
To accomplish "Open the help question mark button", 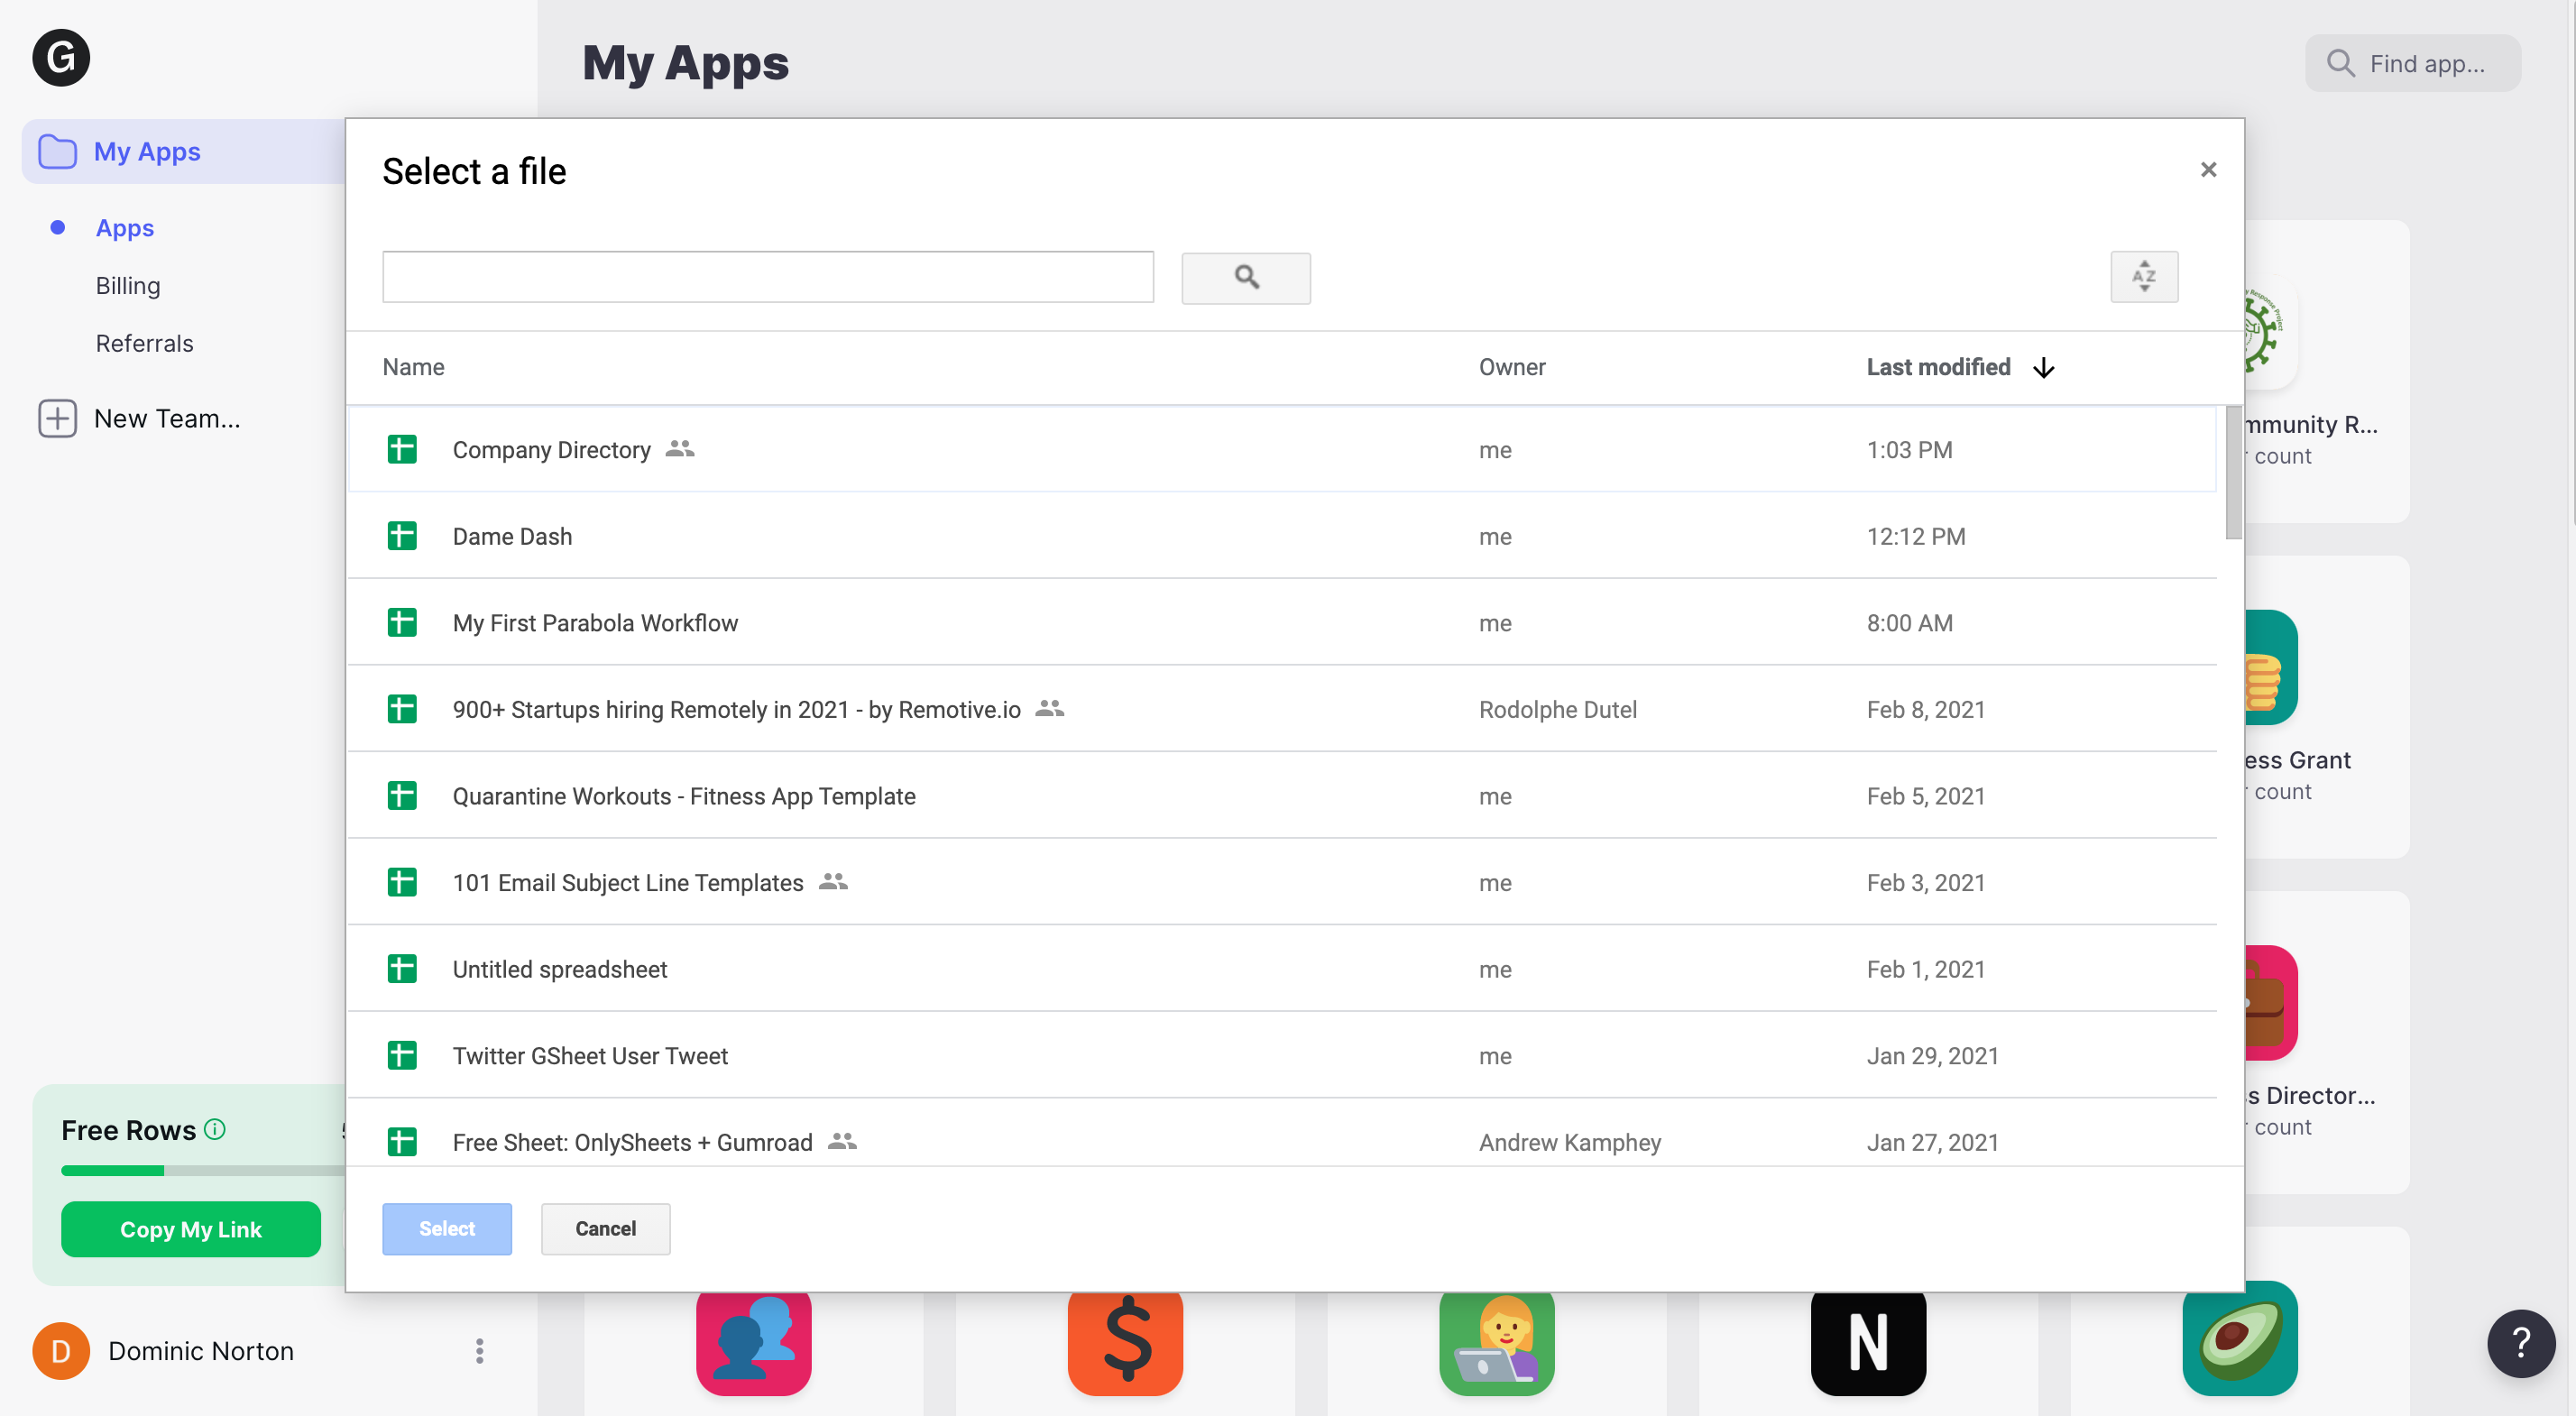I will [2520, 1343].
